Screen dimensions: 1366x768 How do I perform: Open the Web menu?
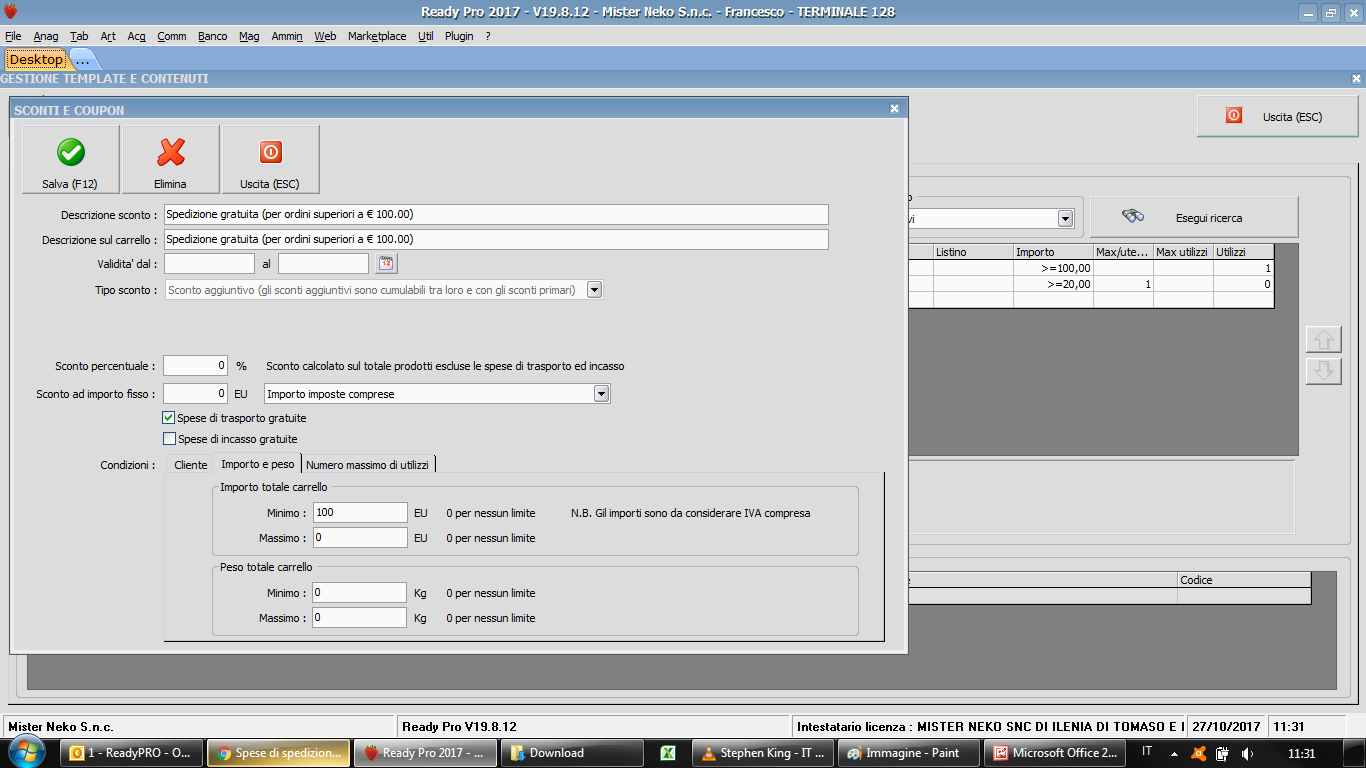tap(325, 36)
